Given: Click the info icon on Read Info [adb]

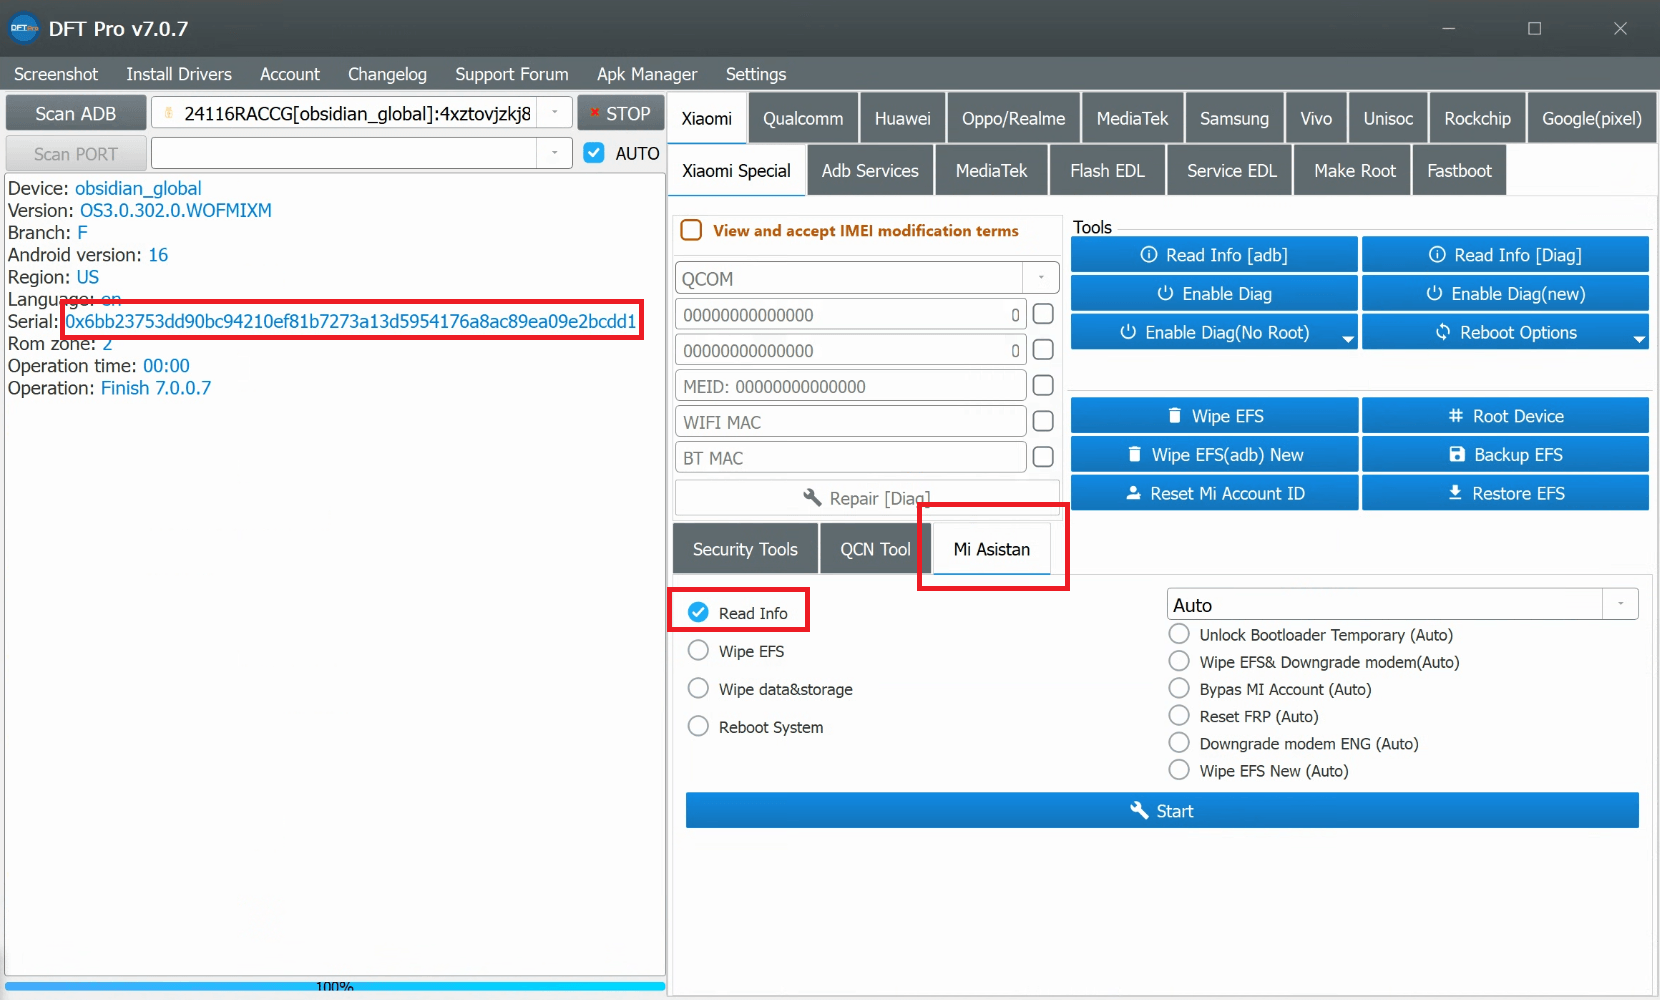Looking at the screenshot, I should tap(1149, 255).
